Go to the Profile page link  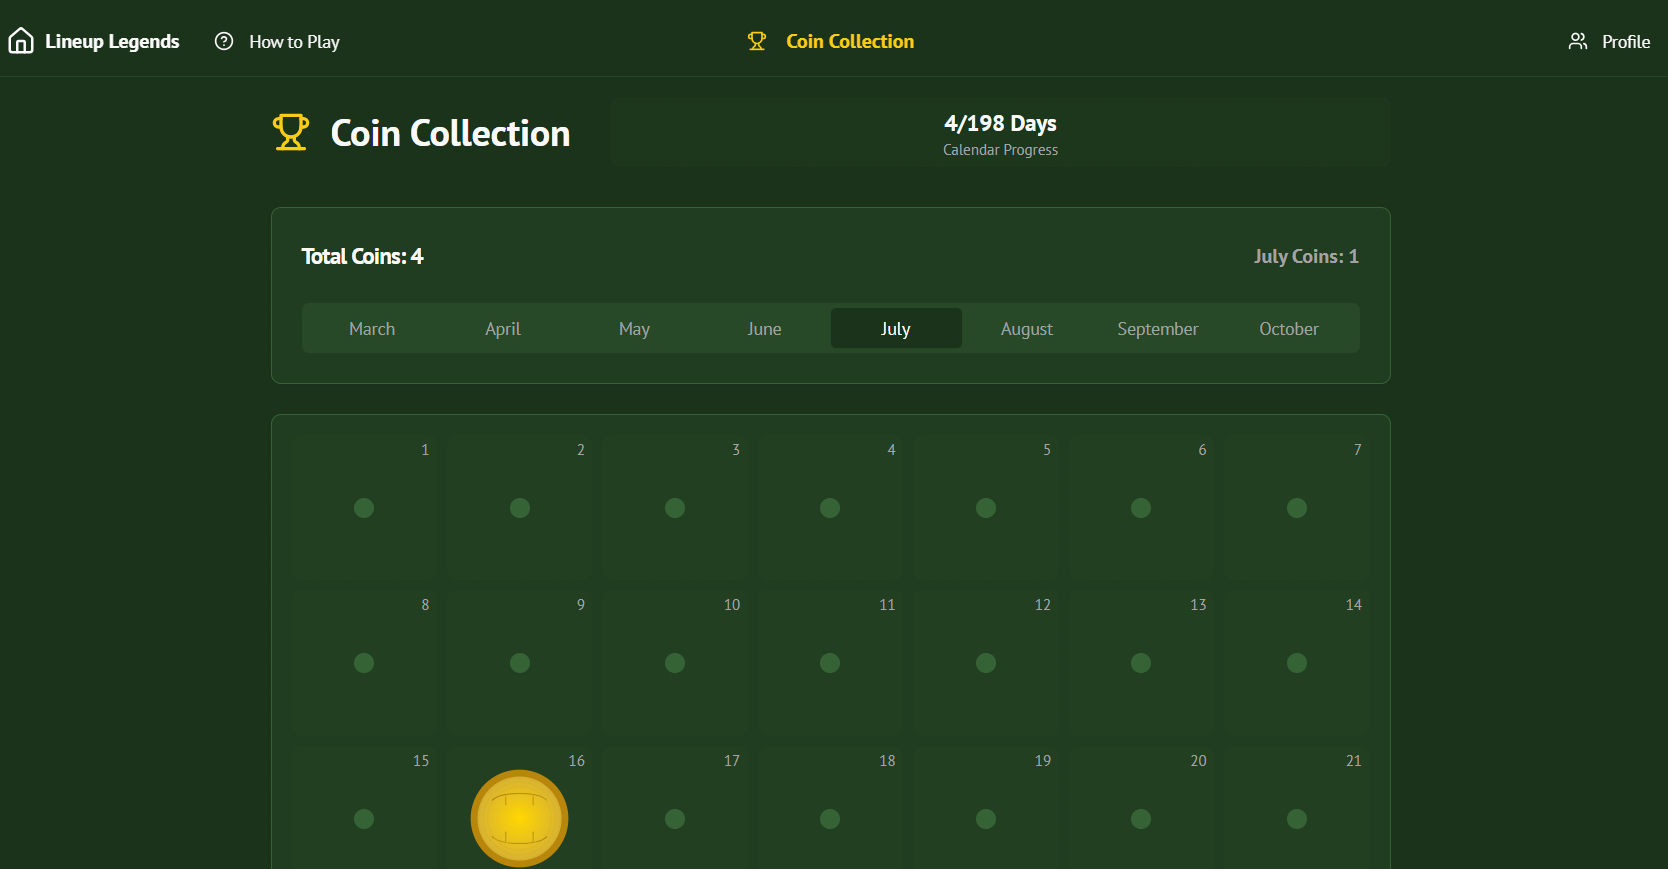coord(1625,42)
